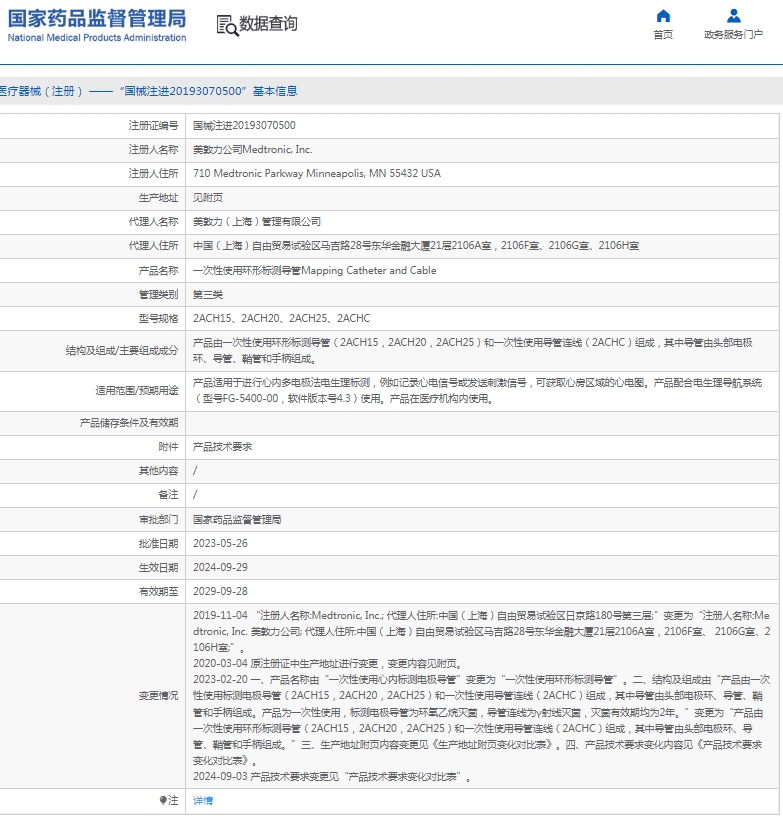Click section header 医疗器械（注册）基本信息
The image size is (783, 821).
point(149,91)
